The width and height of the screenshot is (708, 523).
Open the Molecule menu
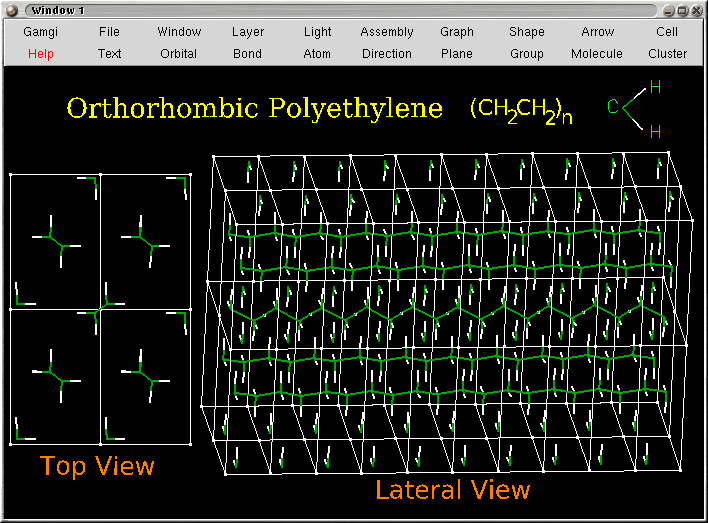597,54
